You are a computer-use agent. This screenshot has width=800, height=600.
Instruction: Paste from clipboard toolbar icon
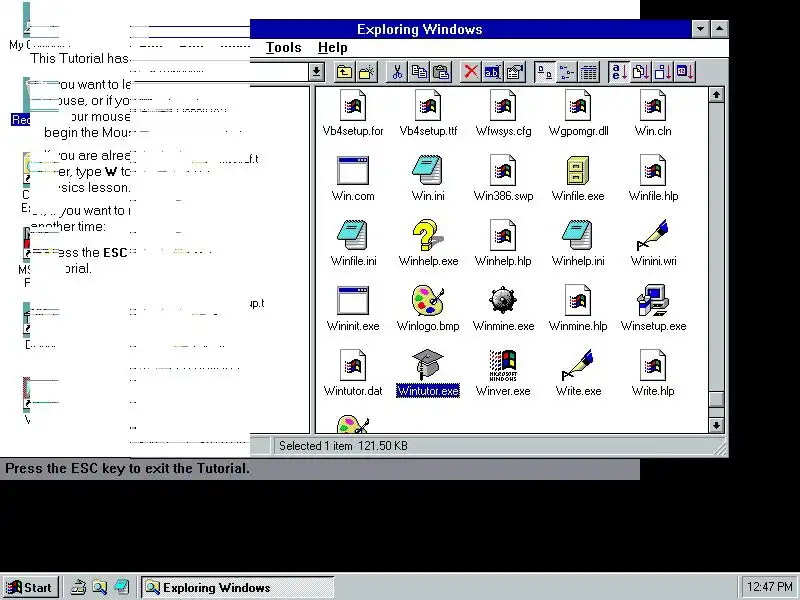click(442, 72)
